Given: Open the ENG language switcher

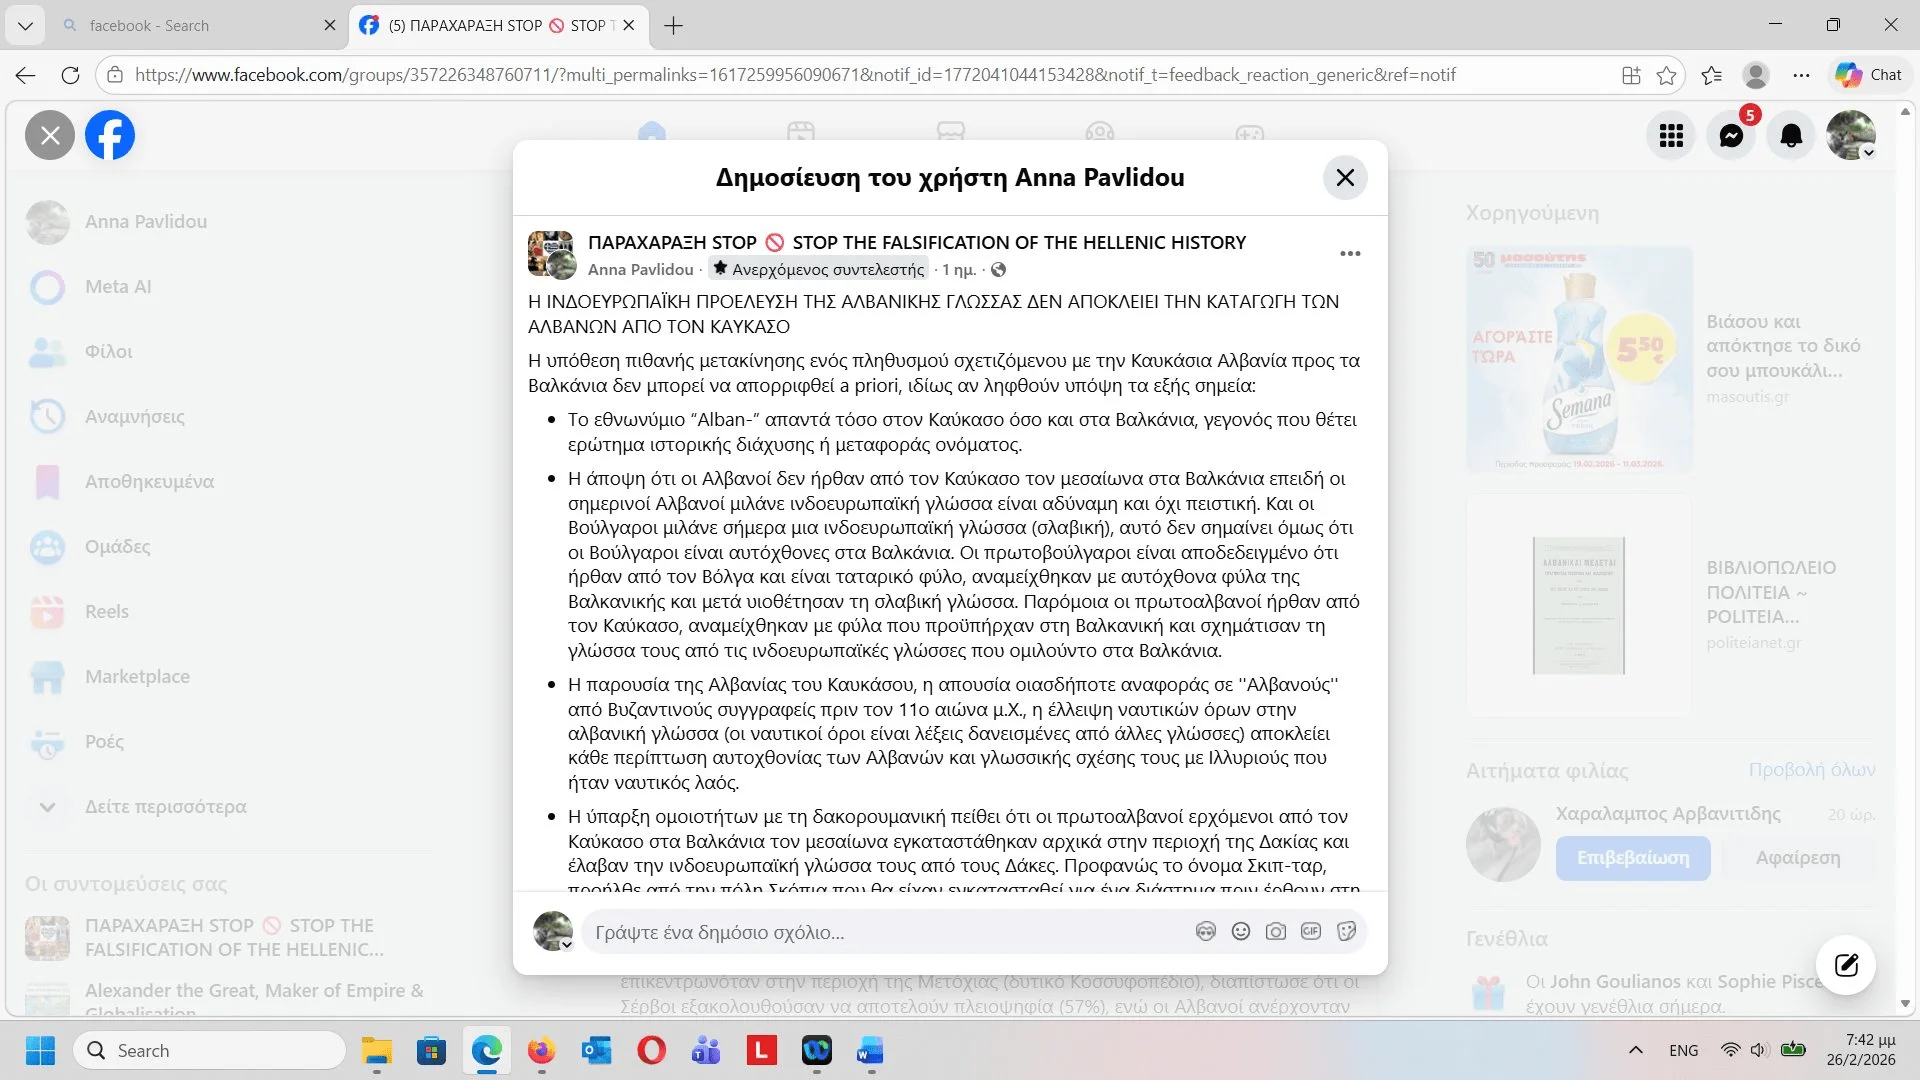Looking at the screenshot, I should pyautogui.click(x=1684, y=1051).
